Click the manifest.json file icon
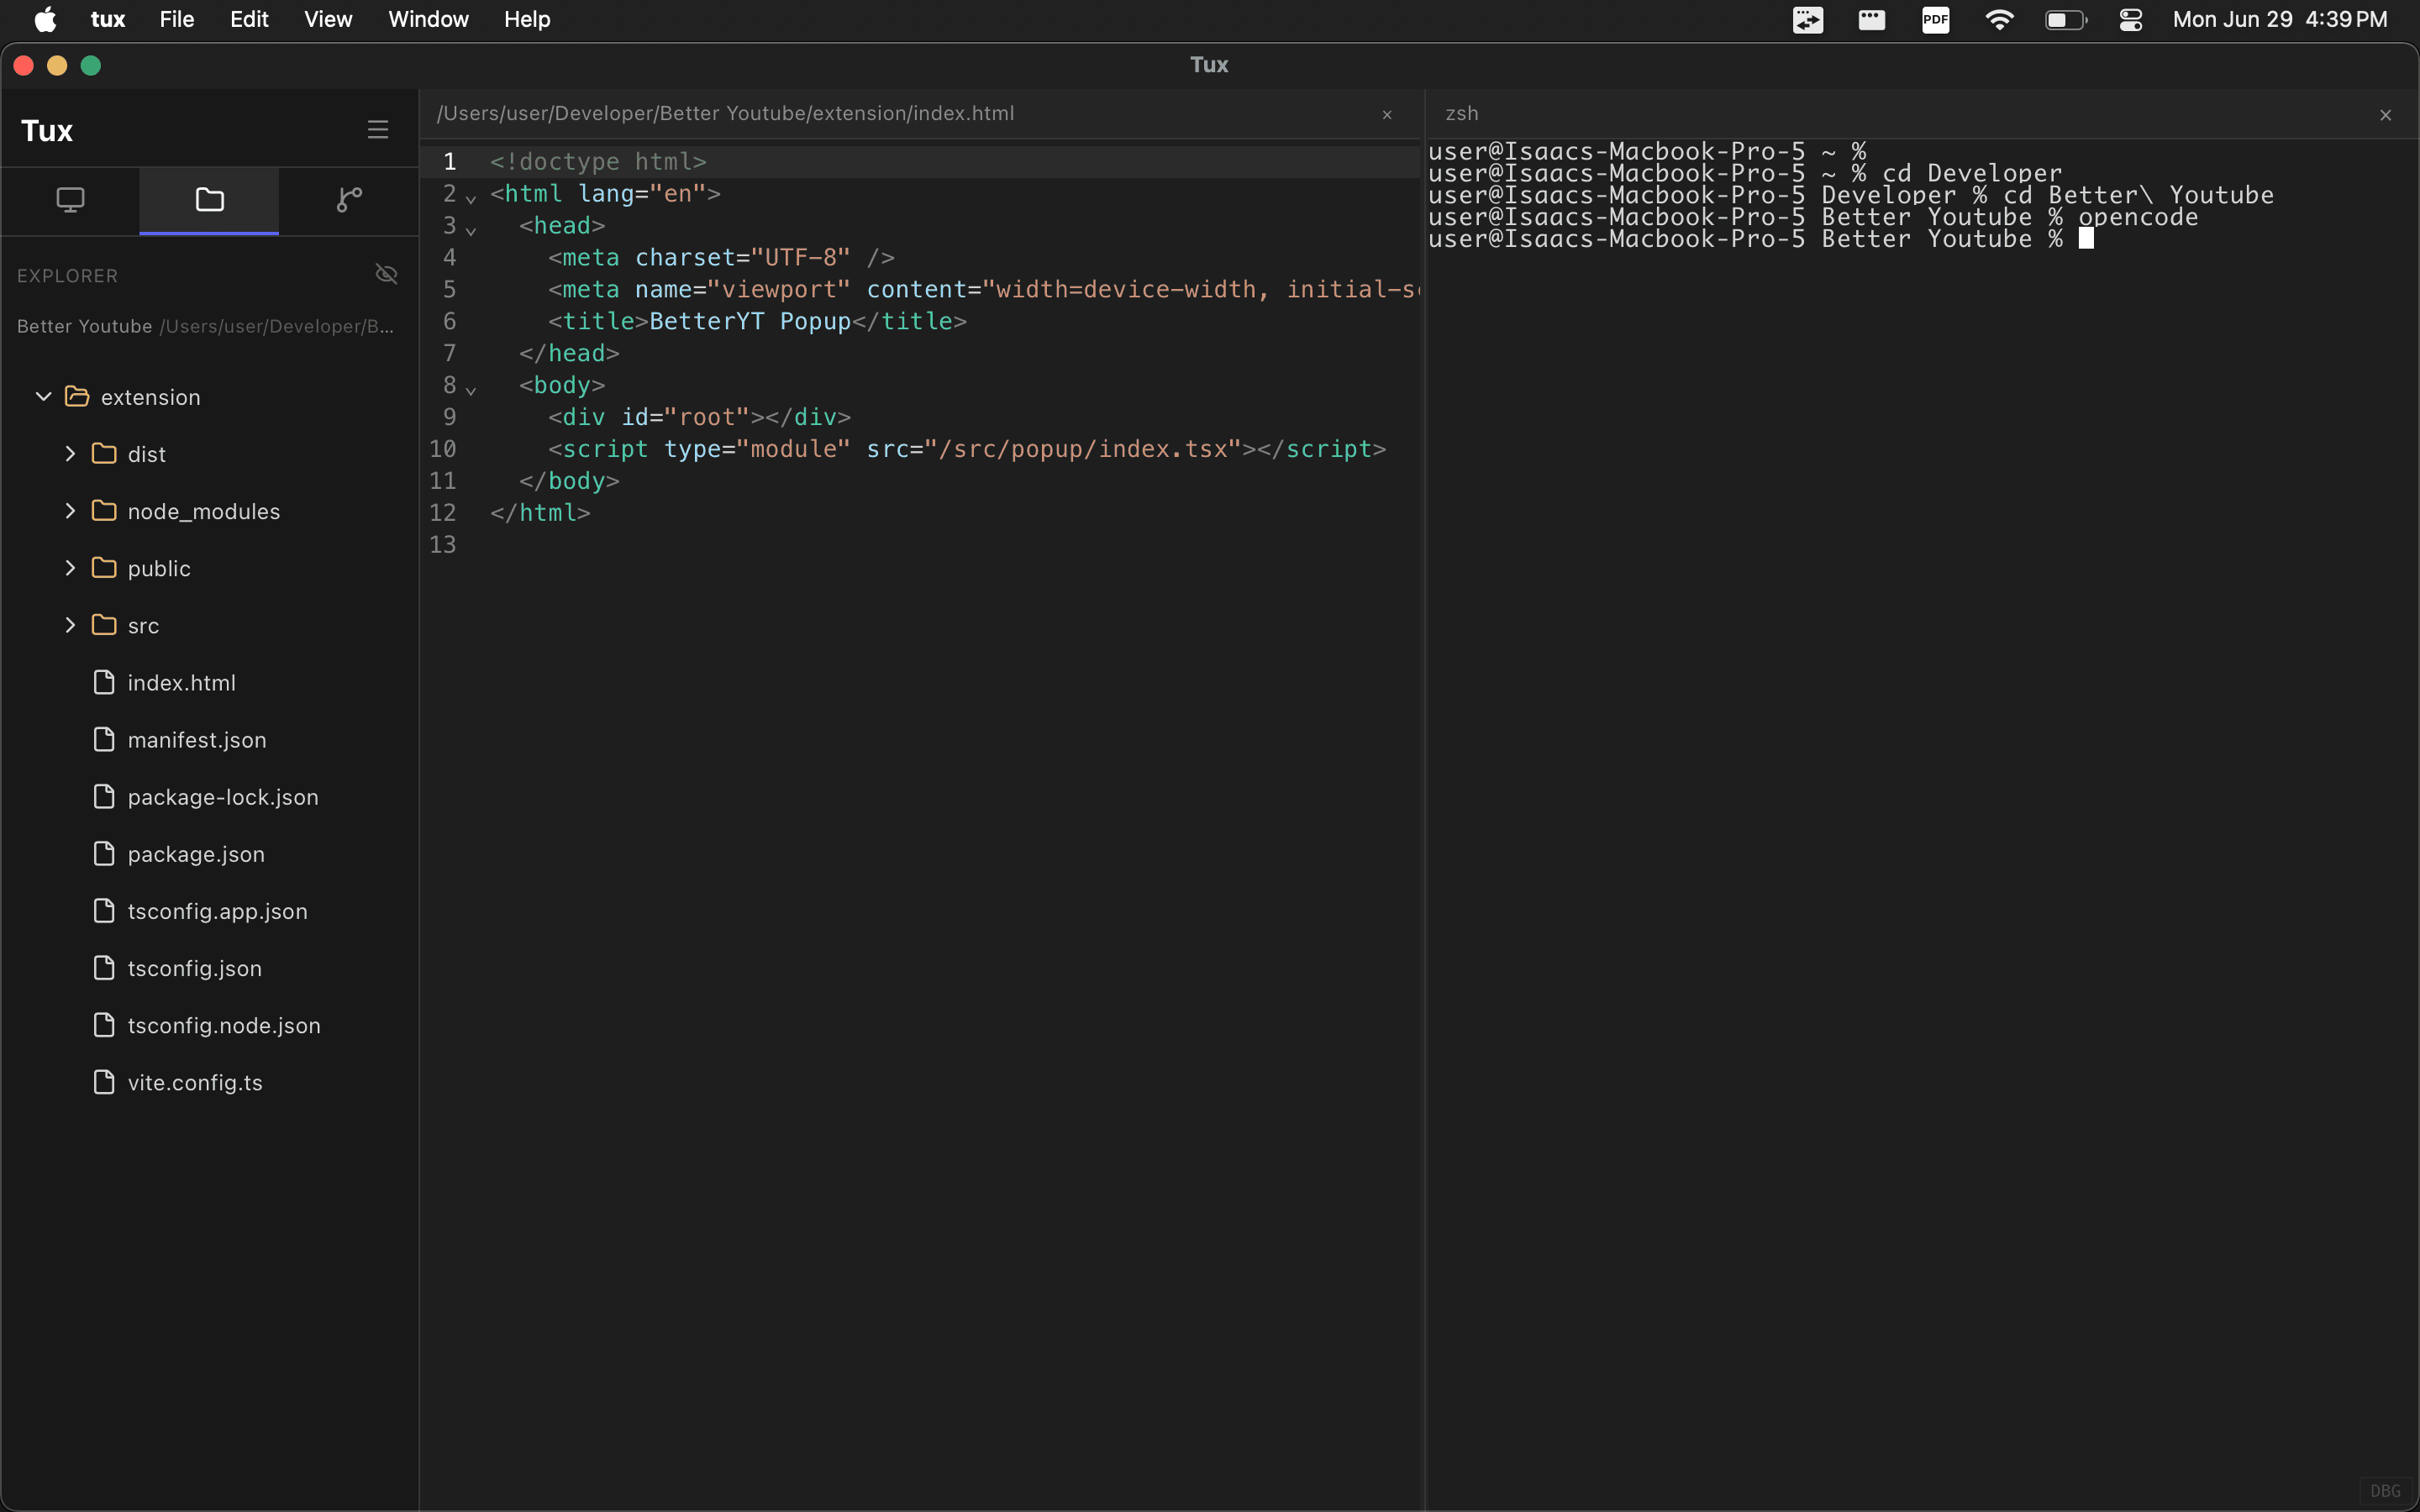Screen dimensions: 2420x1512 (104, 739)
